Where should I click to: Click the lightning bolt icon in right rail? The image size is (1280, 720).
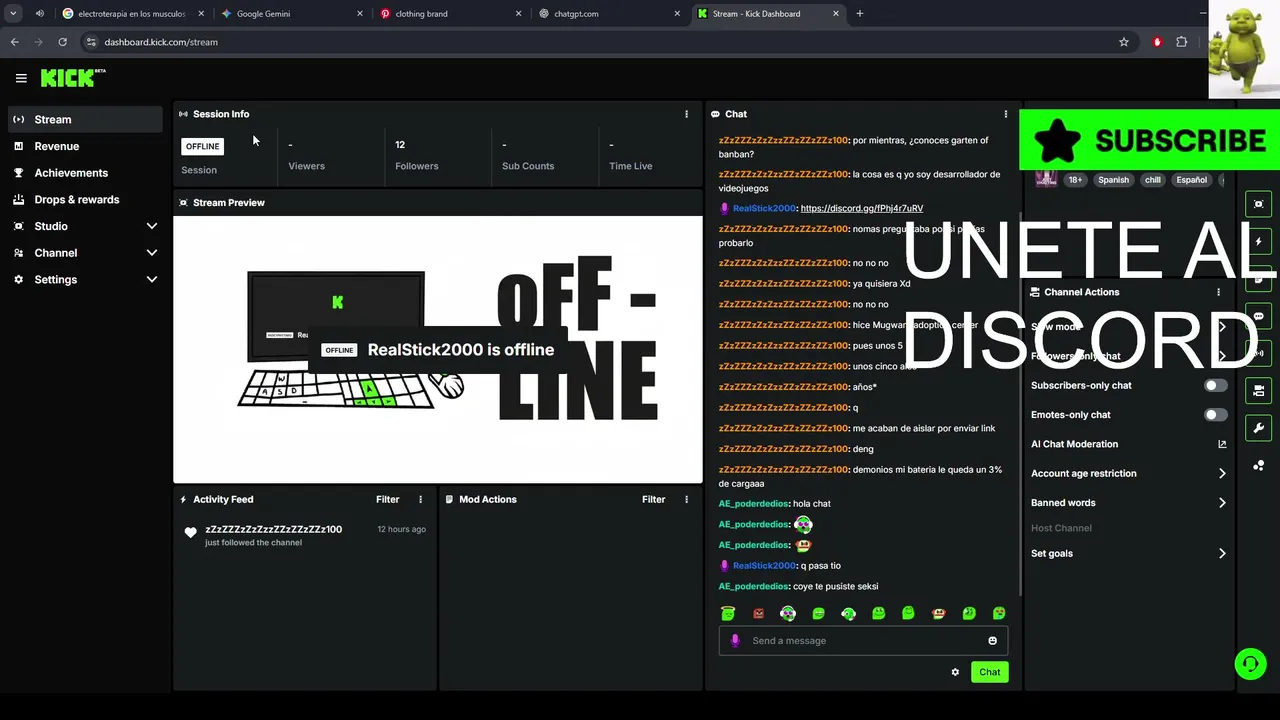1259,242
